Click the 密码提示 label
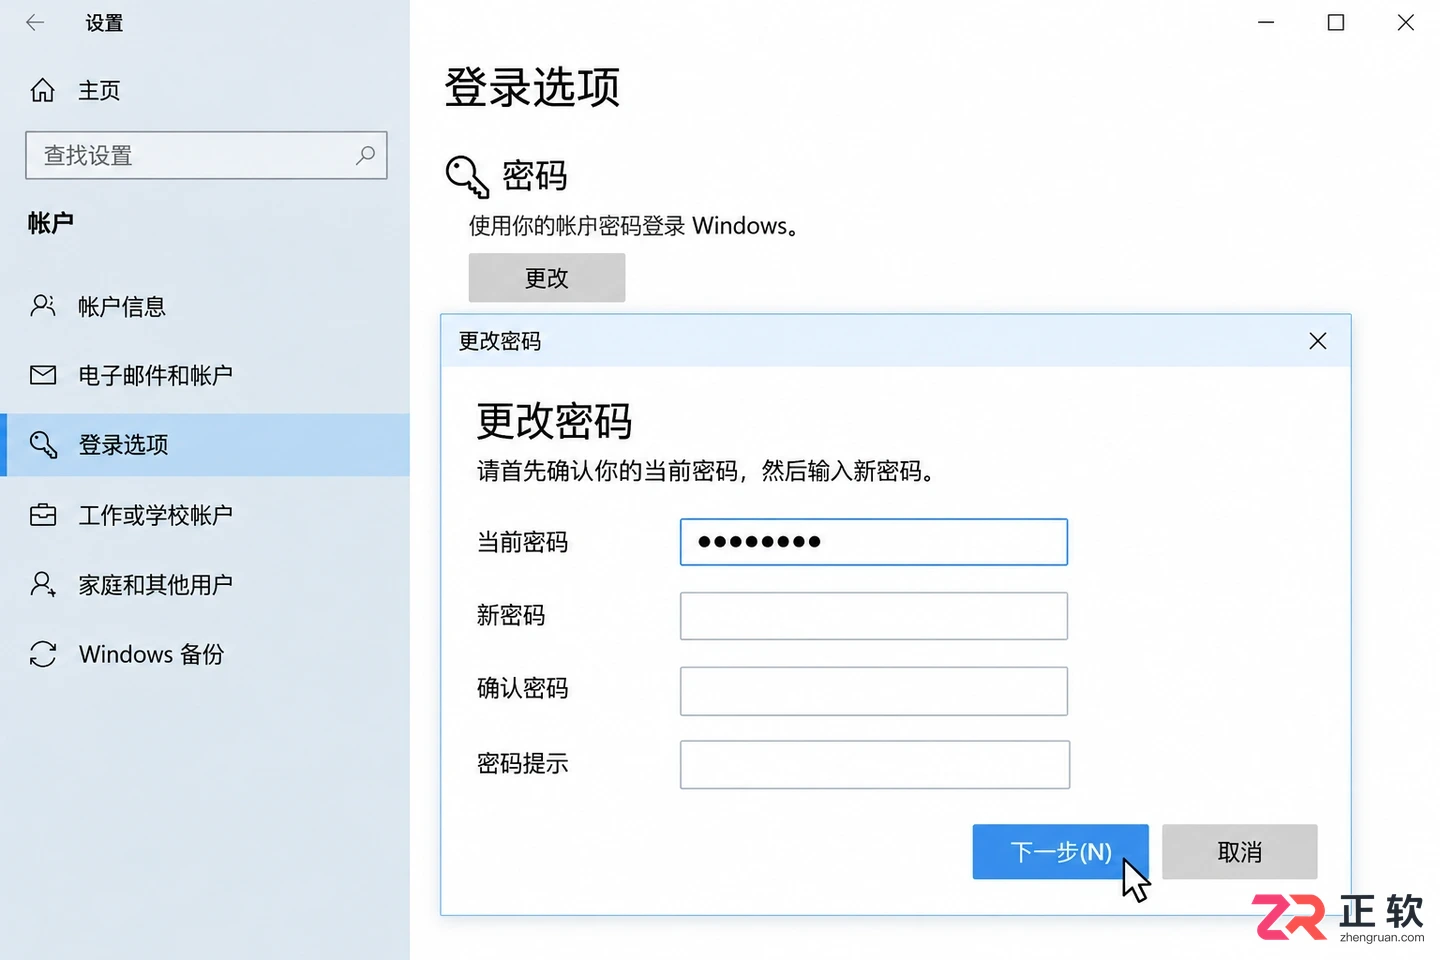Image resolution: width=1440 pixels, height=960 pixels. tap(522, 763)
